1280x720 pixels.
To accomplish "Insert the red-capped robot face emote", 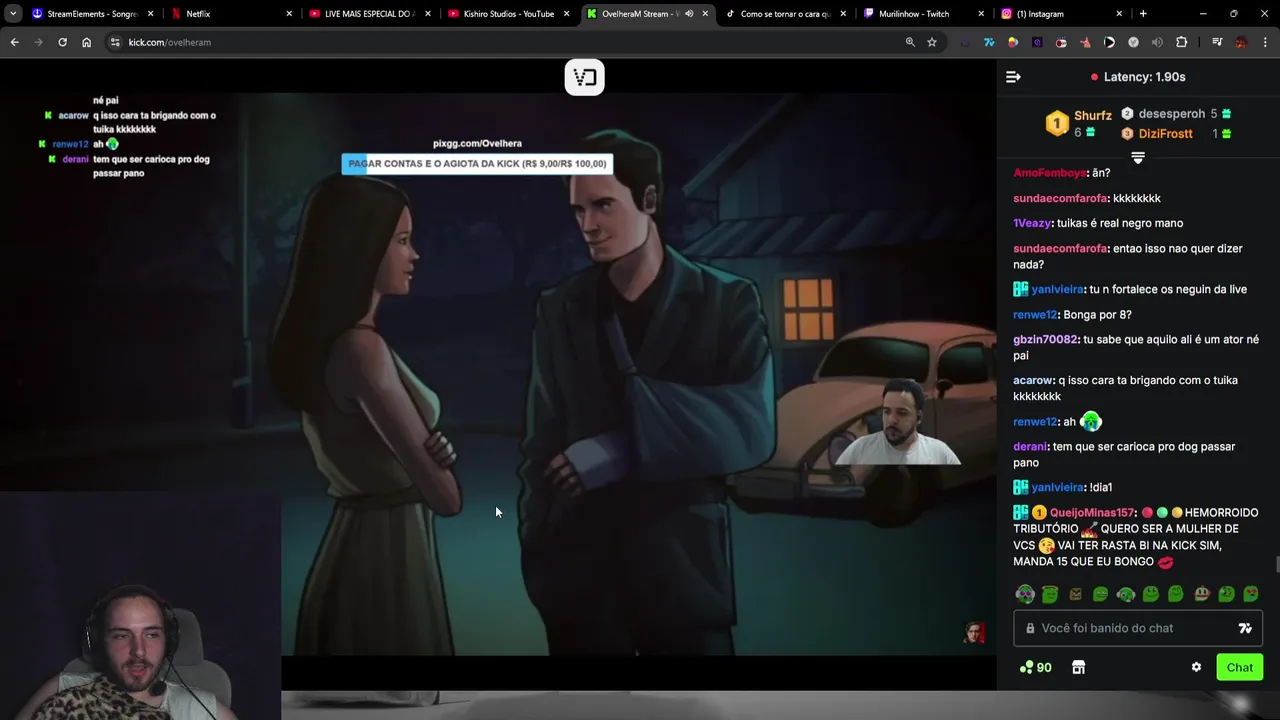I will click(1201, 594).
